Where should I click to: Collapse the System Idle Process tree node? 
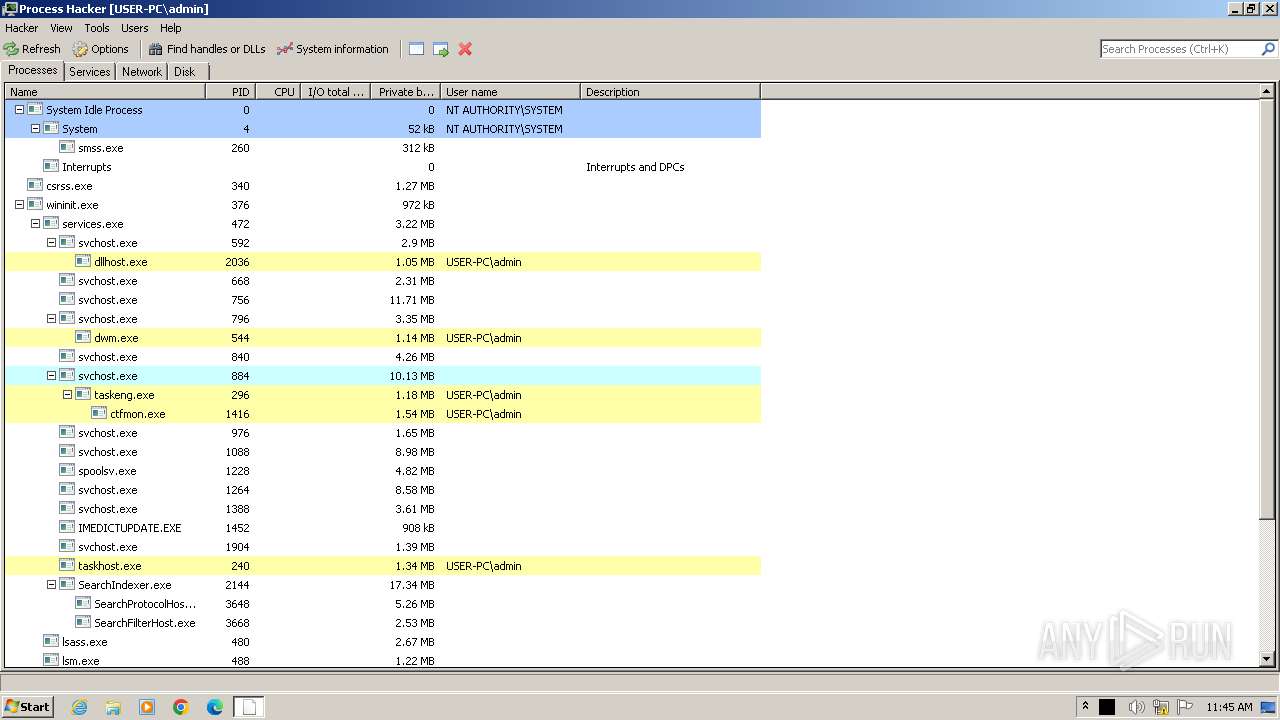(19, 110)
